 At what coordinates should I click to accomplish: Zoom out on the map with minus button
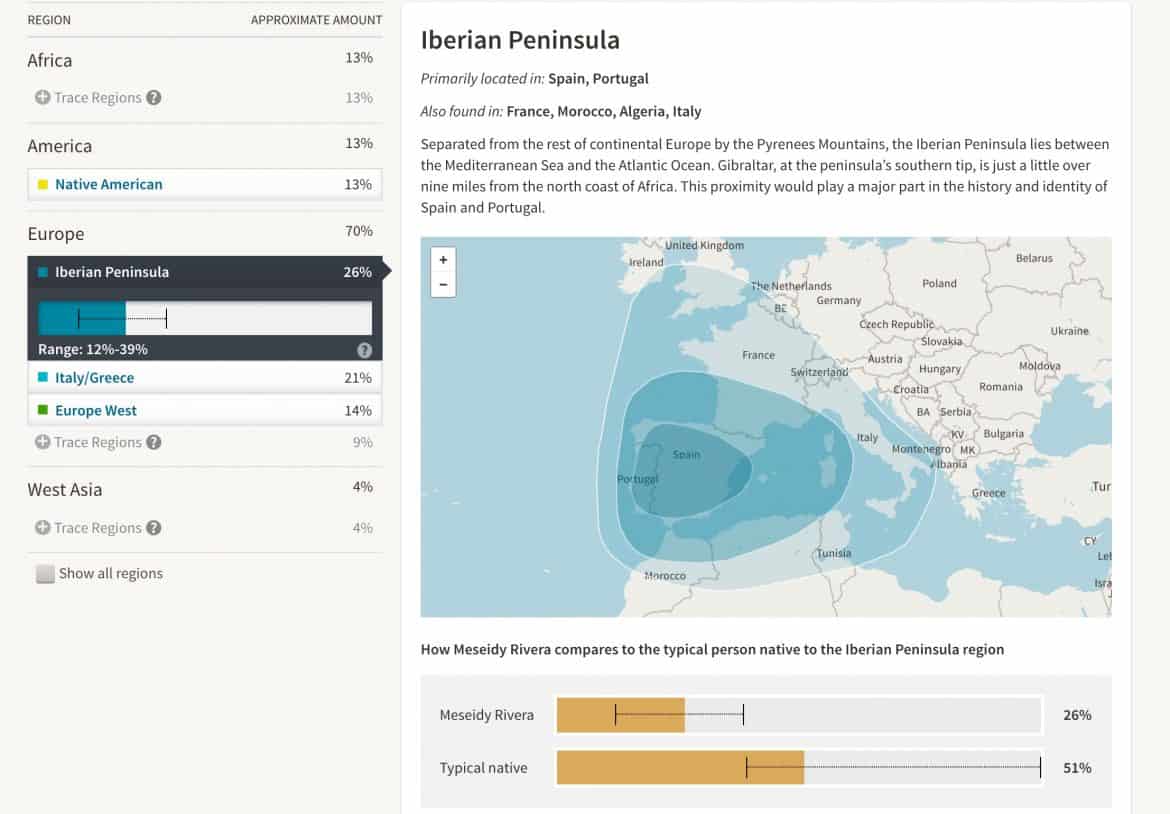(x=443, y=283)
